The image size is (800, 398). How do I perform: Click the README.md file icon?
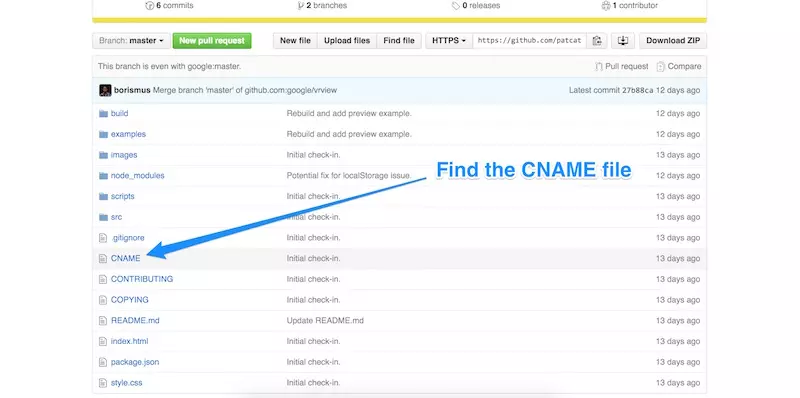[x=103, y=320]
